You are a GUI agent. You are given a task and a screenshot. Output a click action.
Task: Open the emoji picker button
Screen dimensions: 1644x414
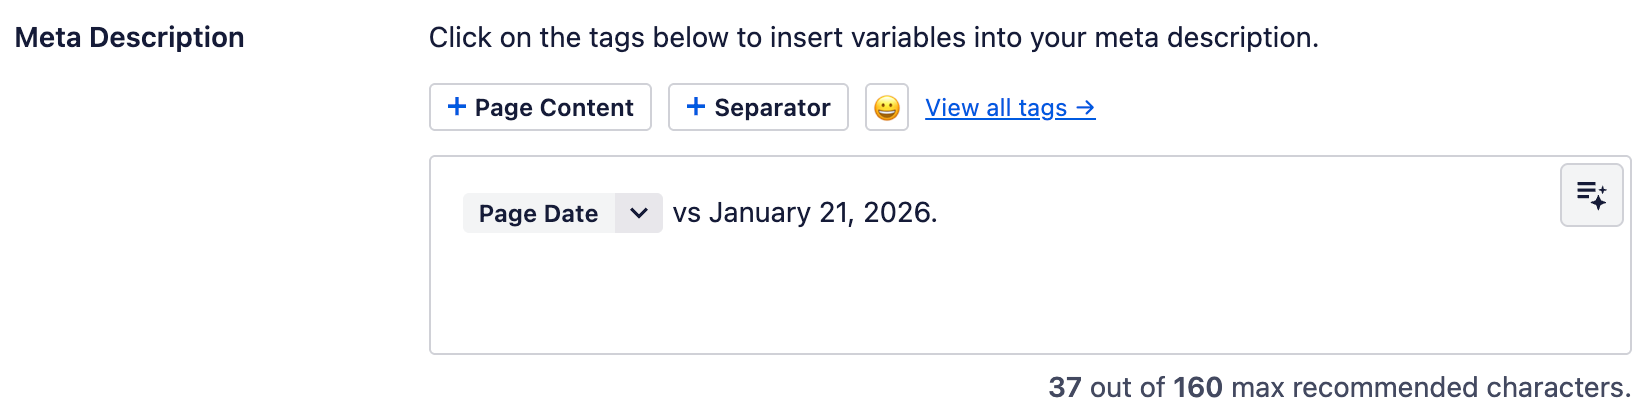(x=886, y=108)
